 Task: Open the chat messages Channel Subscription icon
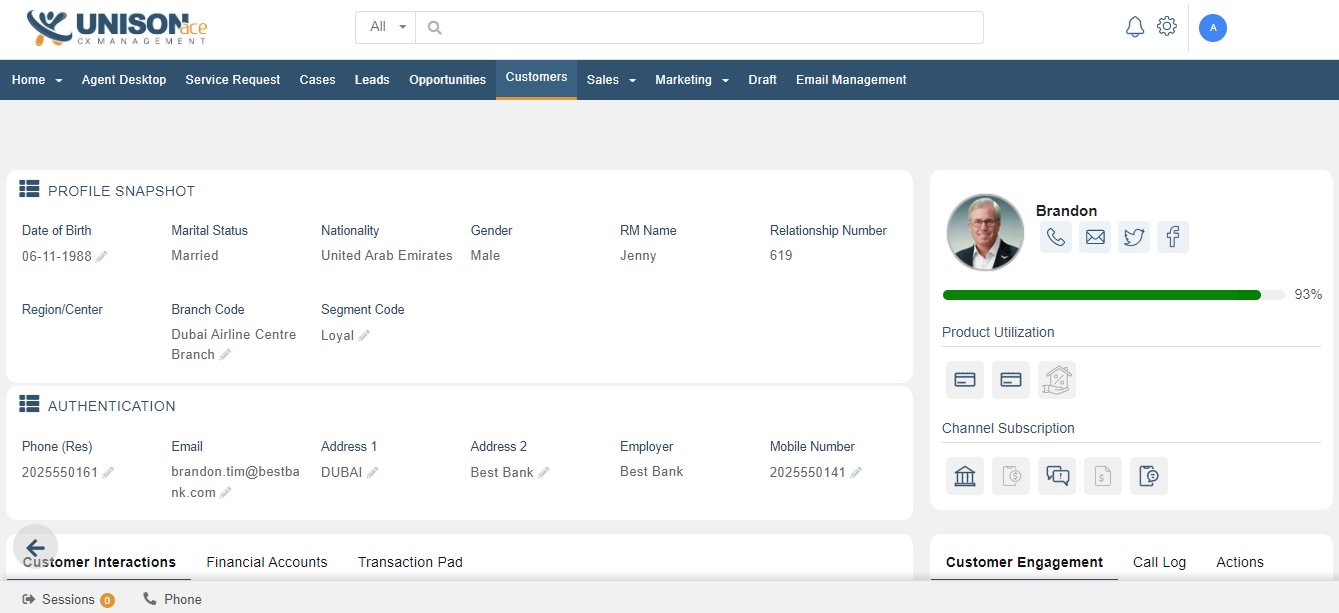coord(1056,475)
